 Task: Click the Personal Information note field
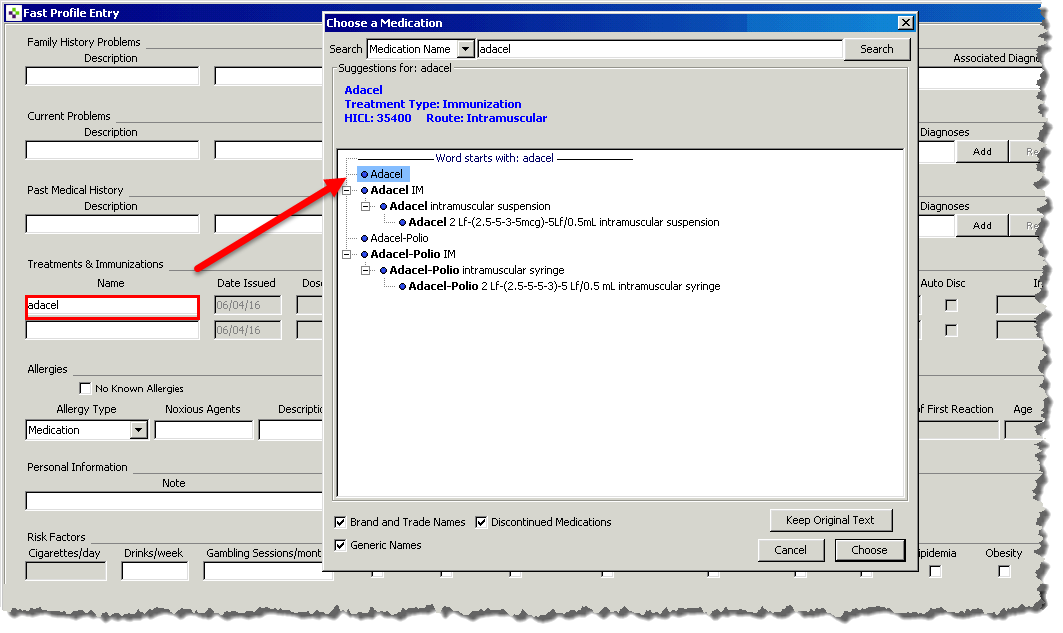[174, 501]
